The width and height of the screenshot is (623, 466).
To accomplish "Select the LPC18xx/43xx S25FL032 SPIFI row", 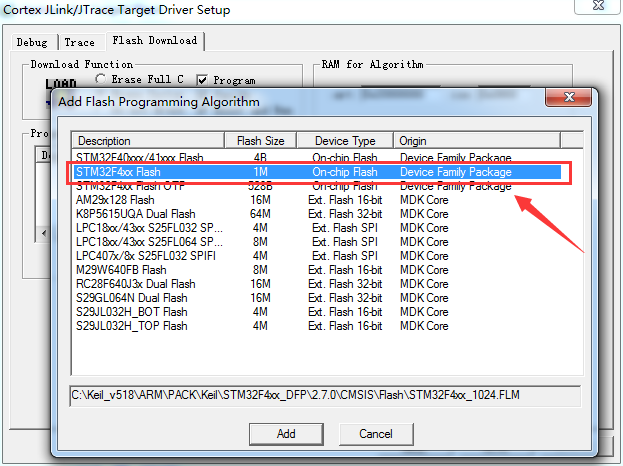I will [317, 228].
